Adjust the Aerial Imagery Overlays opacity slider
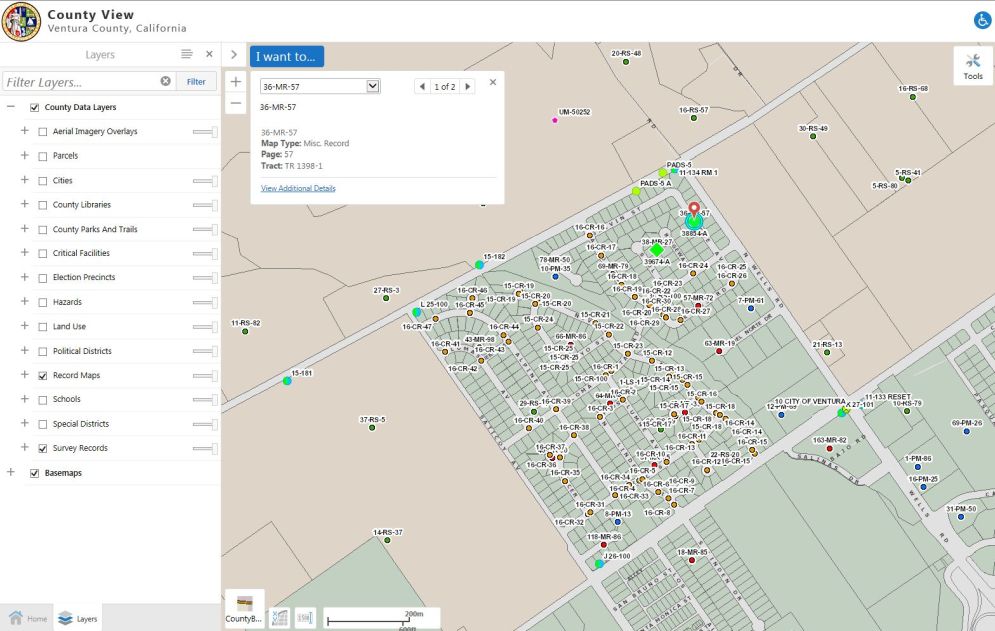Viewport: 995px width, 631px height. point(205,132)
